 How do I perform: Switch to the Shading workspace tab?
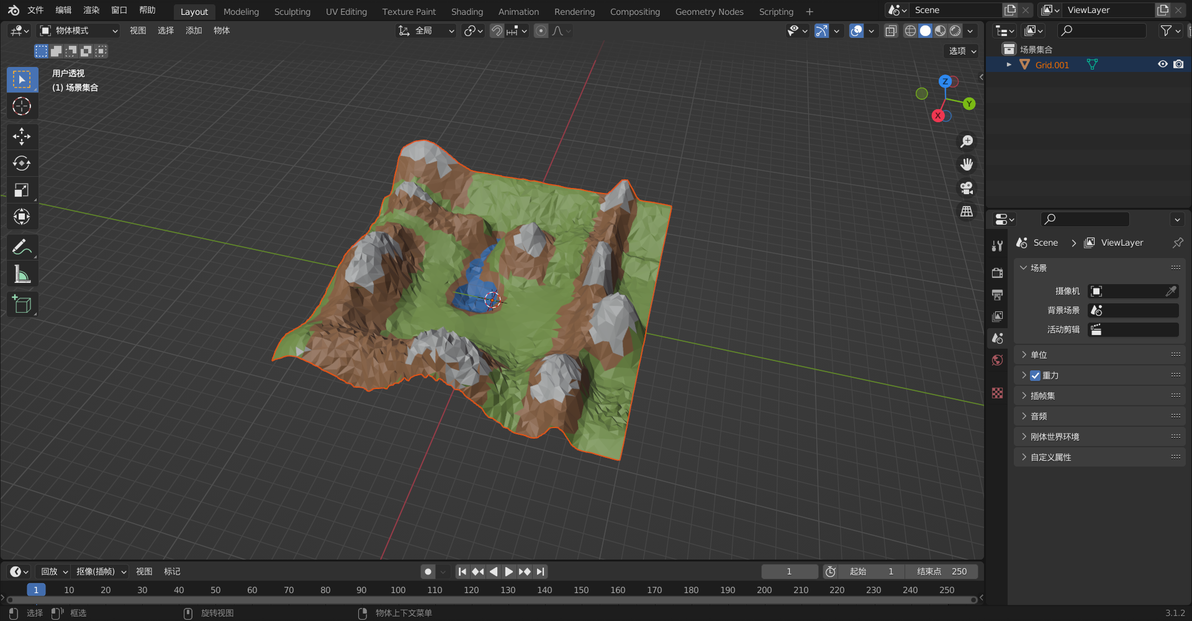tap(467, 12)
